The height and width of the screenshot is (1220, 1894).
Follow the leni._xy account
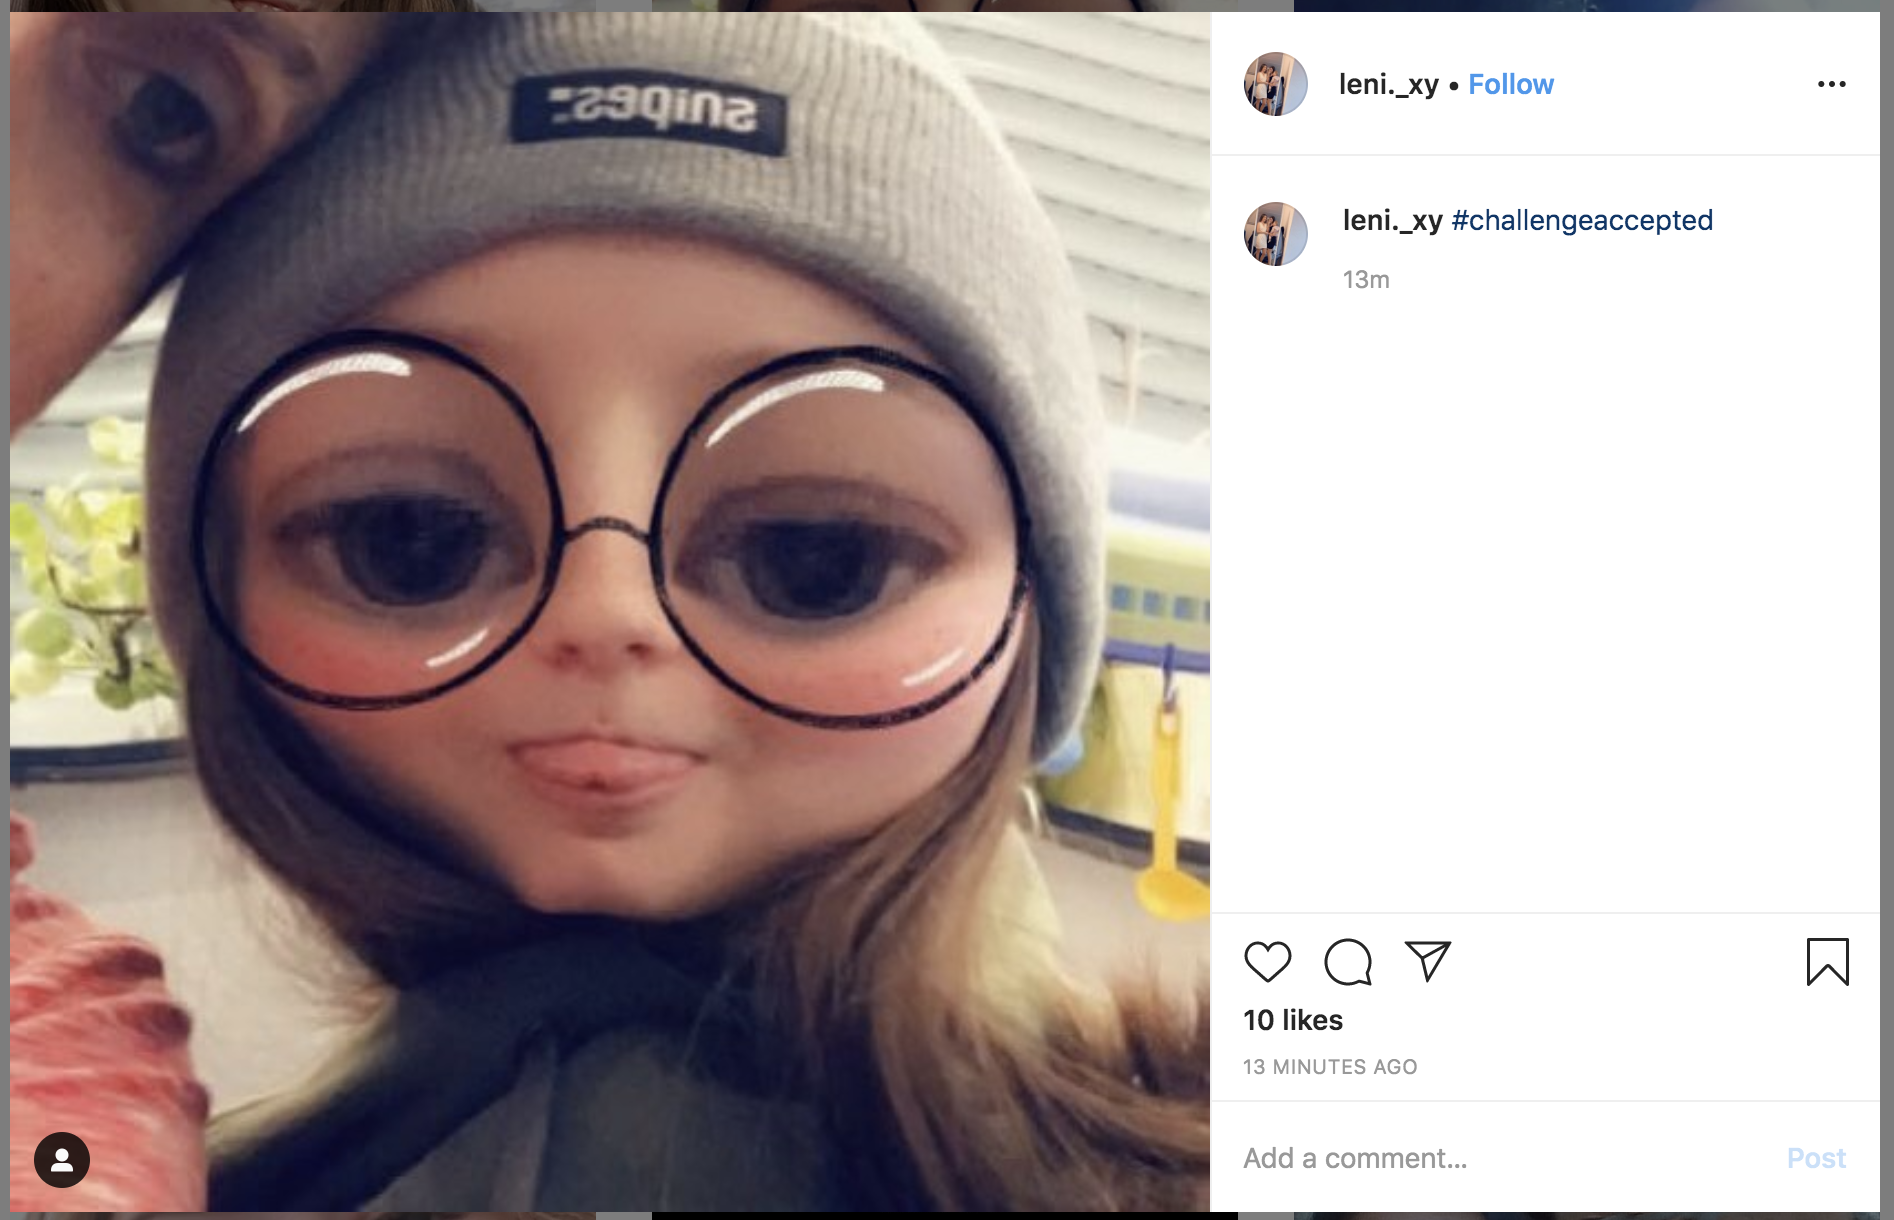click(x=1510, y=84)
